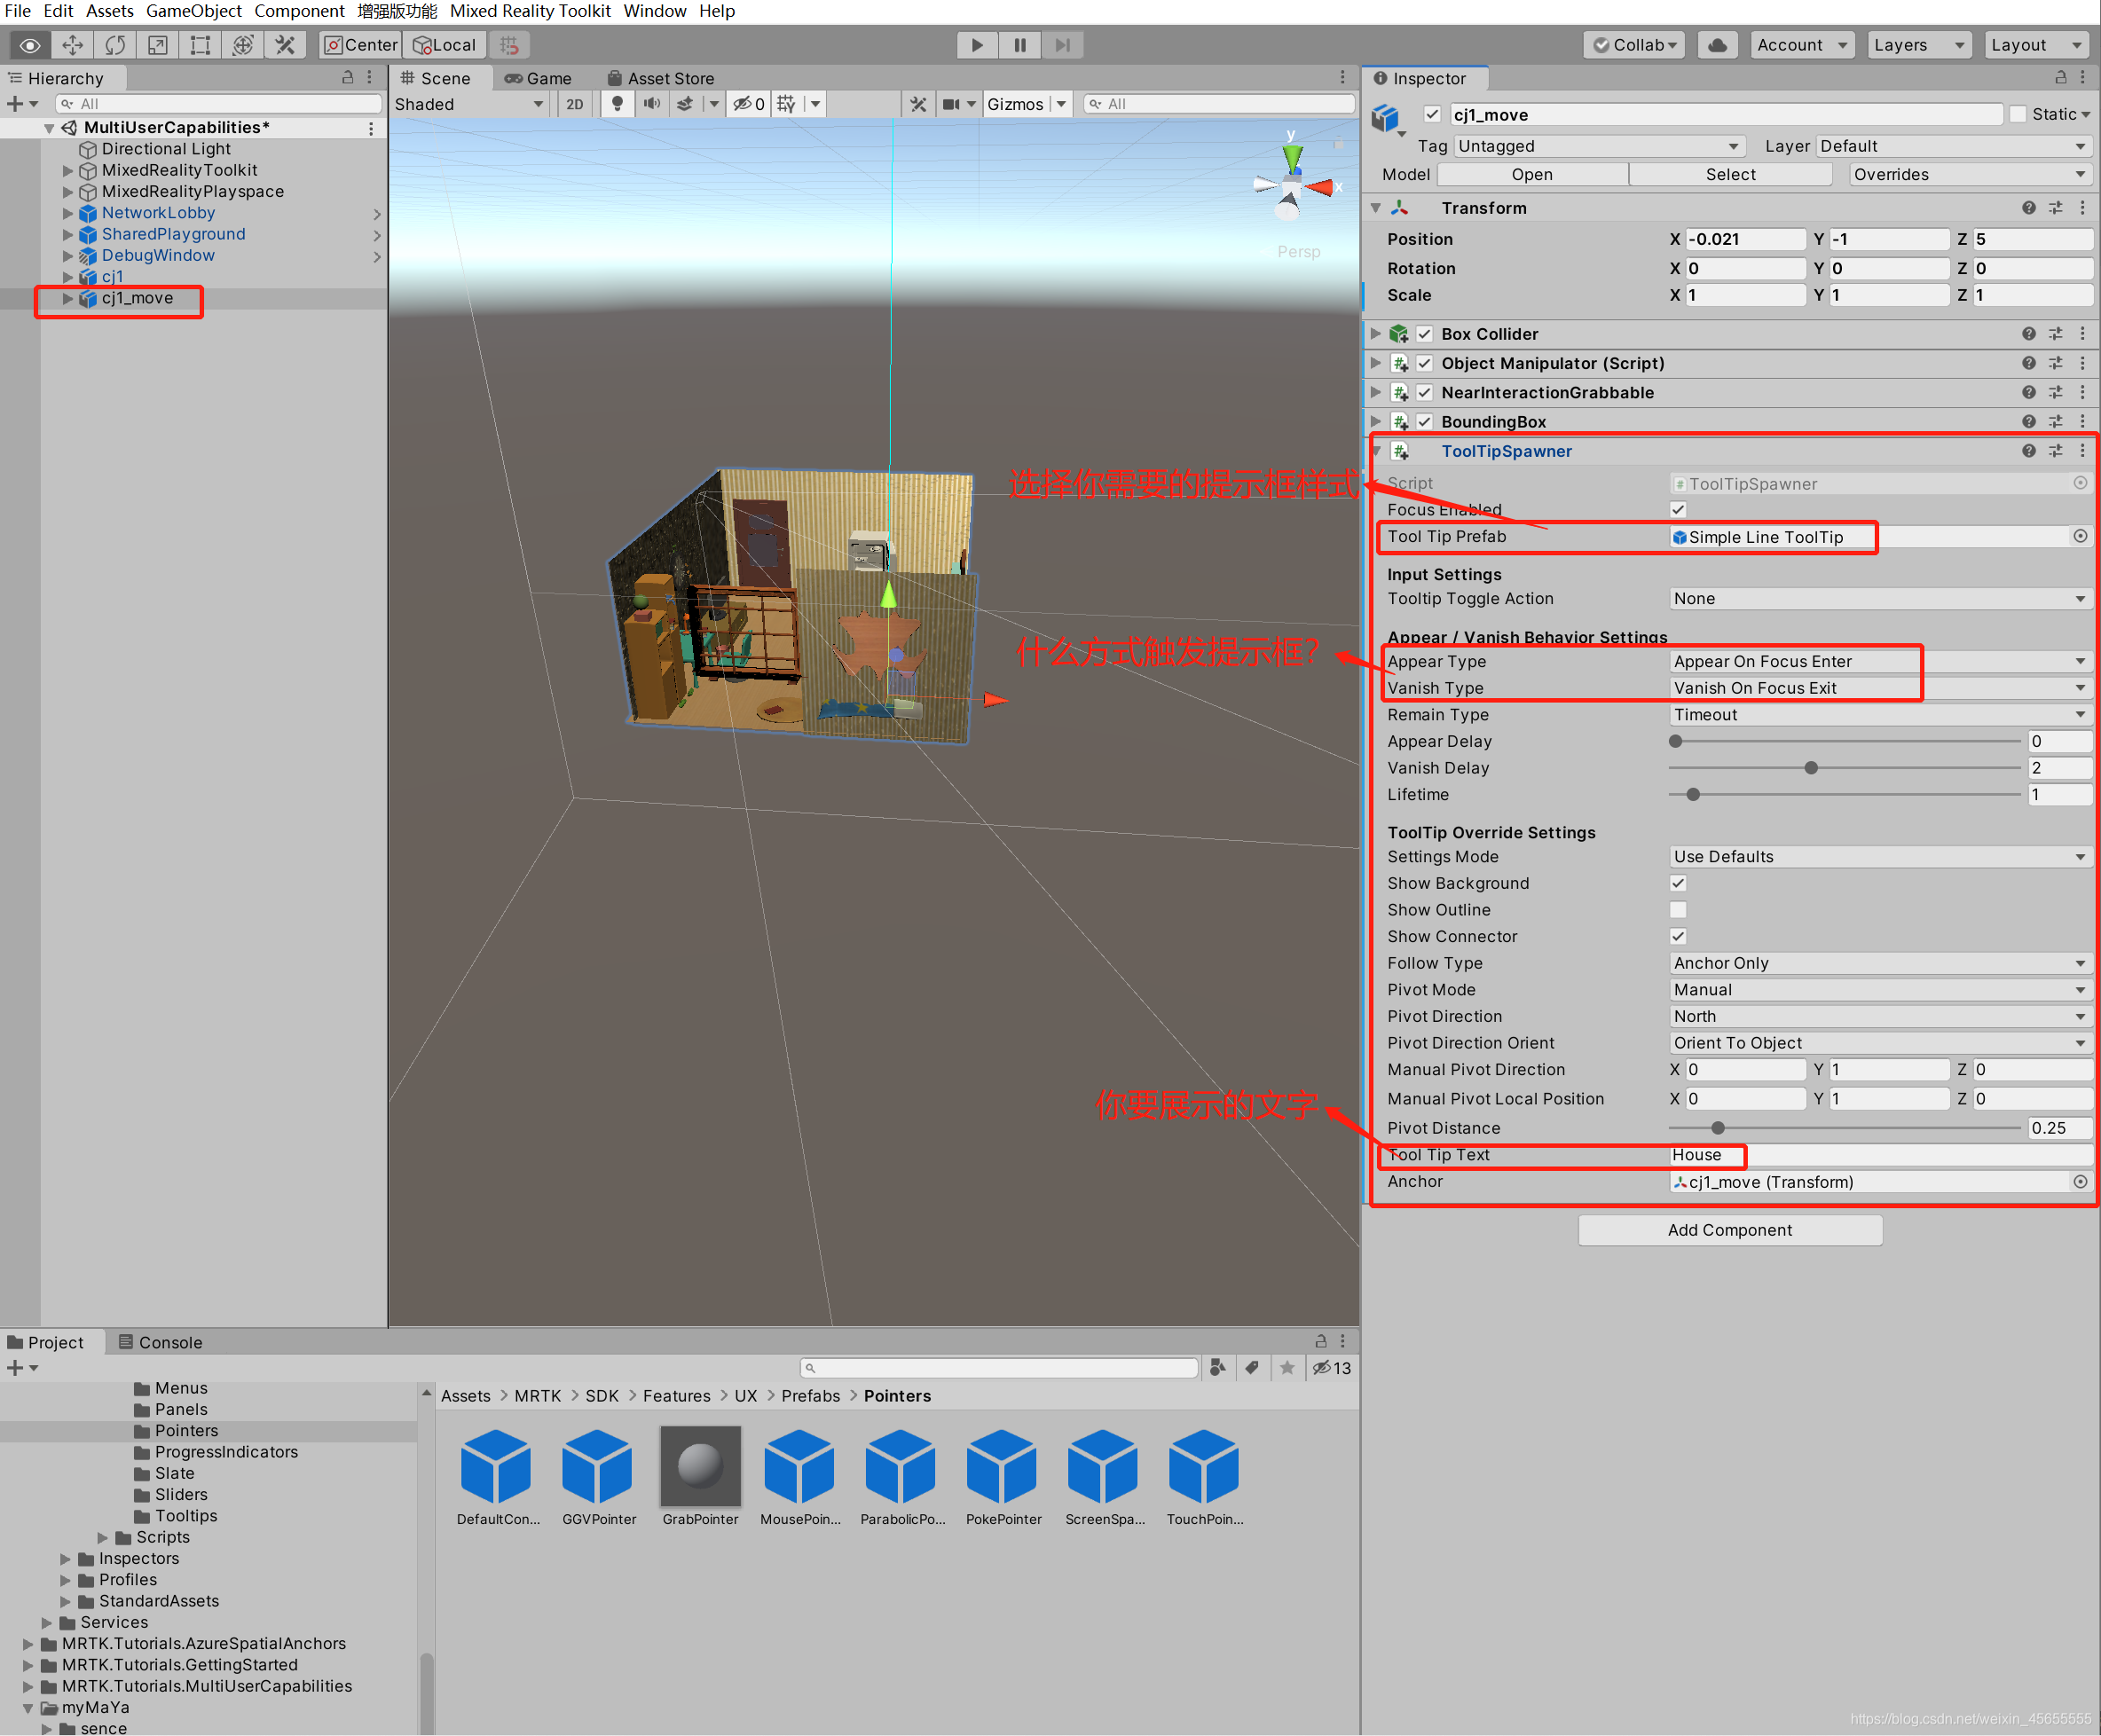Screen dimensions: 2101x1736
Task: Click the Add Component button
Action: (1729, 1230)
